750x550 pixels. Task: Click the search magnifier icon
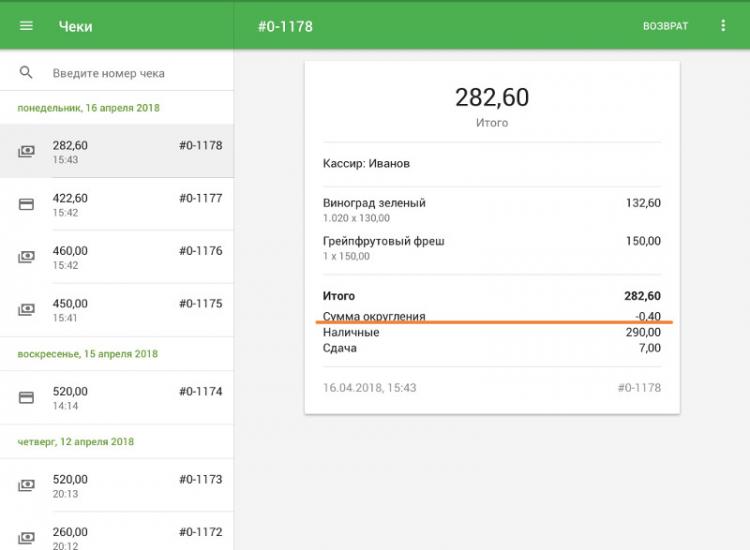click(x=26, y=73)
